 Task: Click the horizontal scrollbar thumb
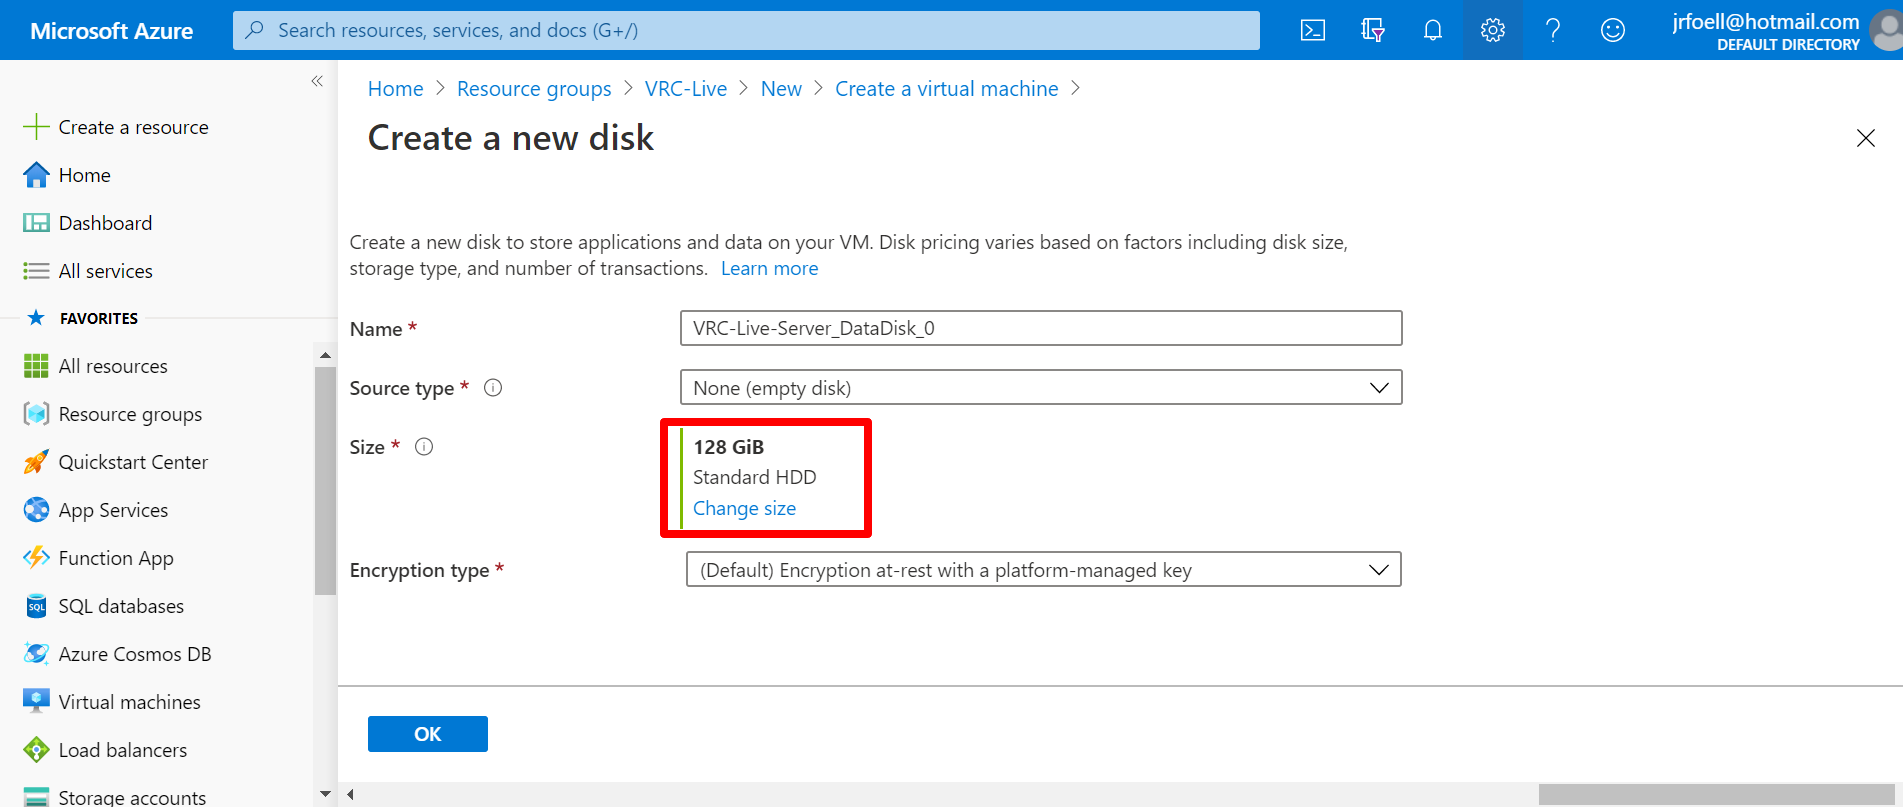click(x=1716, y=795)
